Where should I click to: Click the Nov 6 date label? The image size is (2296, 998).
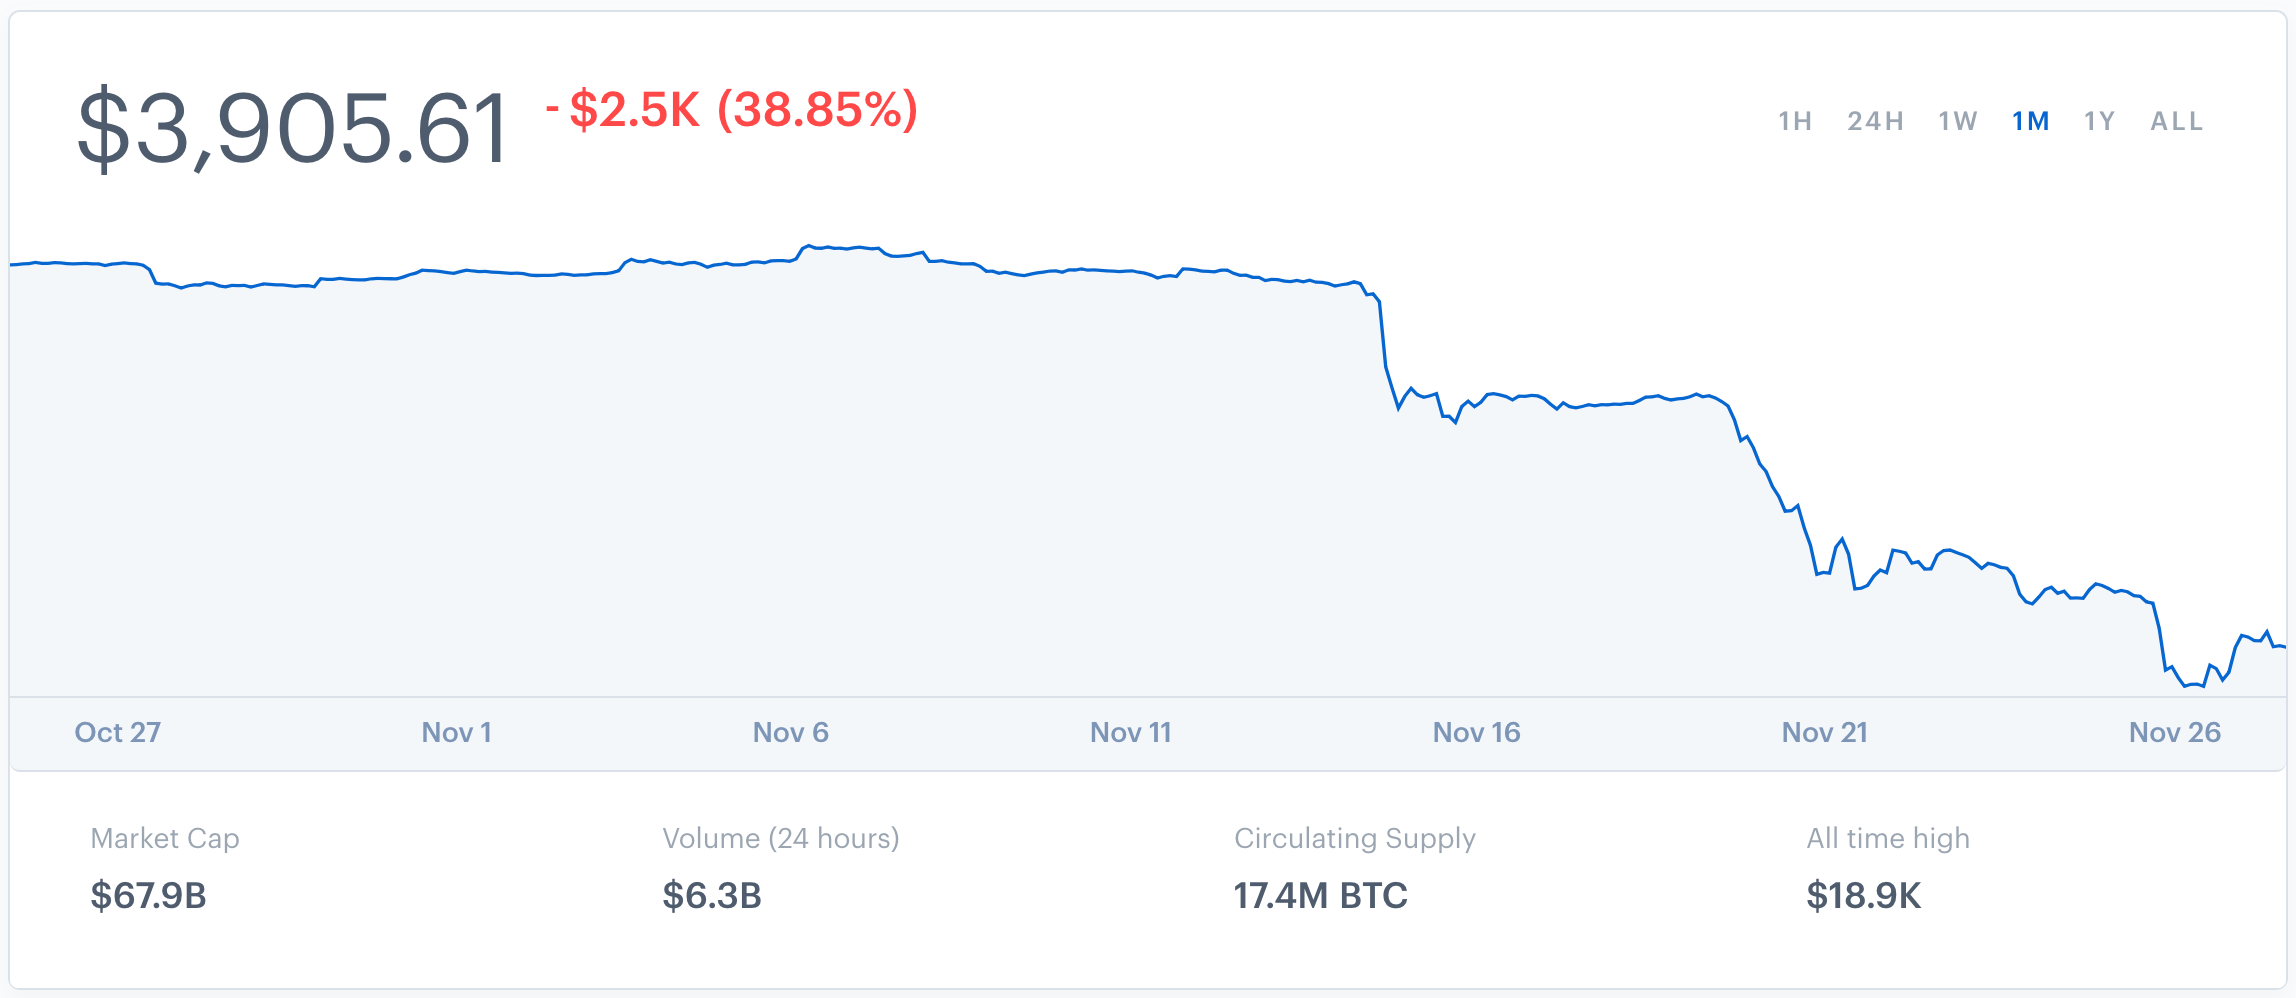(x=790, y=732)
